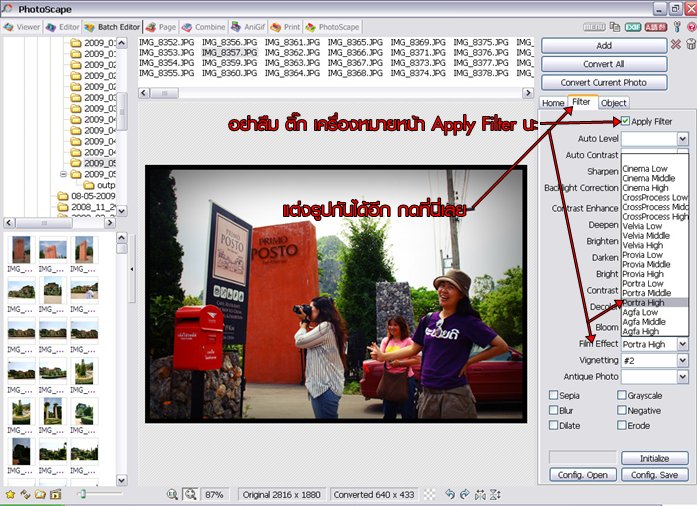Select the Batch Editor tab
Image resolution: width=697 pixels, height=506 pixels.
pos(112,27)
